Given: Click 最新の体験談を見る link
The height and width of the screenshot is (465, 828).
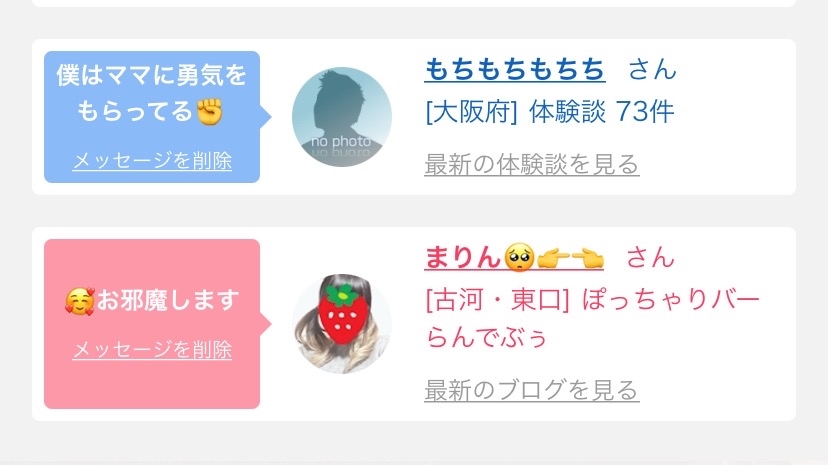Looking at the screenshot, I should tap(532, 164).
